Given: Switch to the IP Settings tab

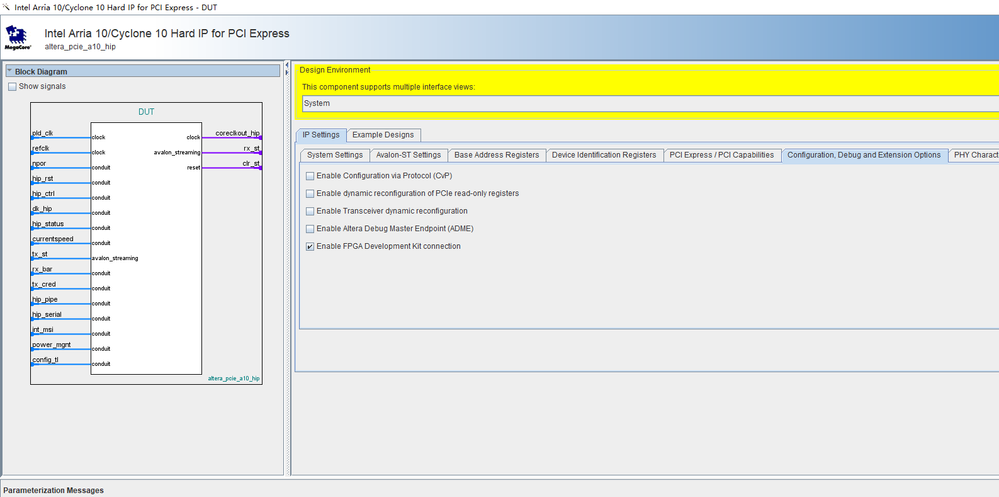Looking at the screenshot, I should click(321, 135).
